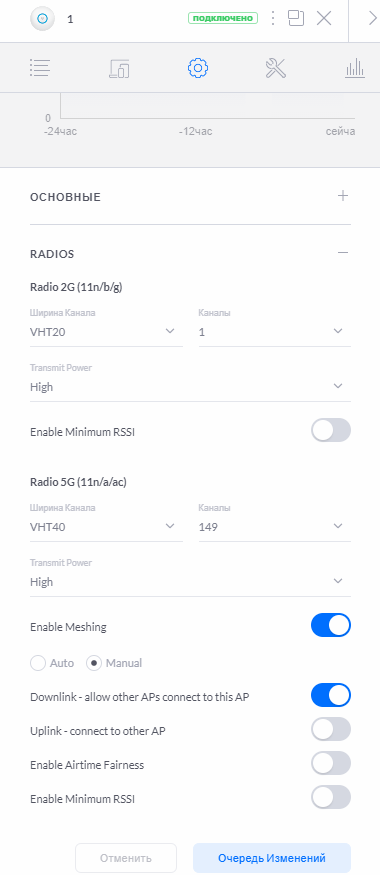The image size is (380, 875).
Task: Turn on Enable Airtime Fairness switch
Action: click(331, 763)
